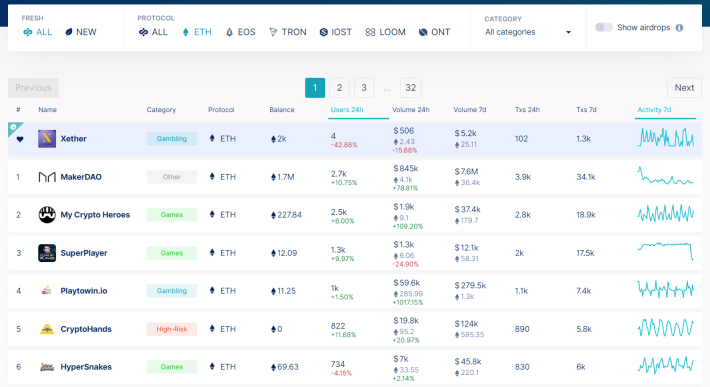Screen dimensions: 710x387
Task: Open the CryptoHands pyramid logo icon
Action: tap(47, 329)
